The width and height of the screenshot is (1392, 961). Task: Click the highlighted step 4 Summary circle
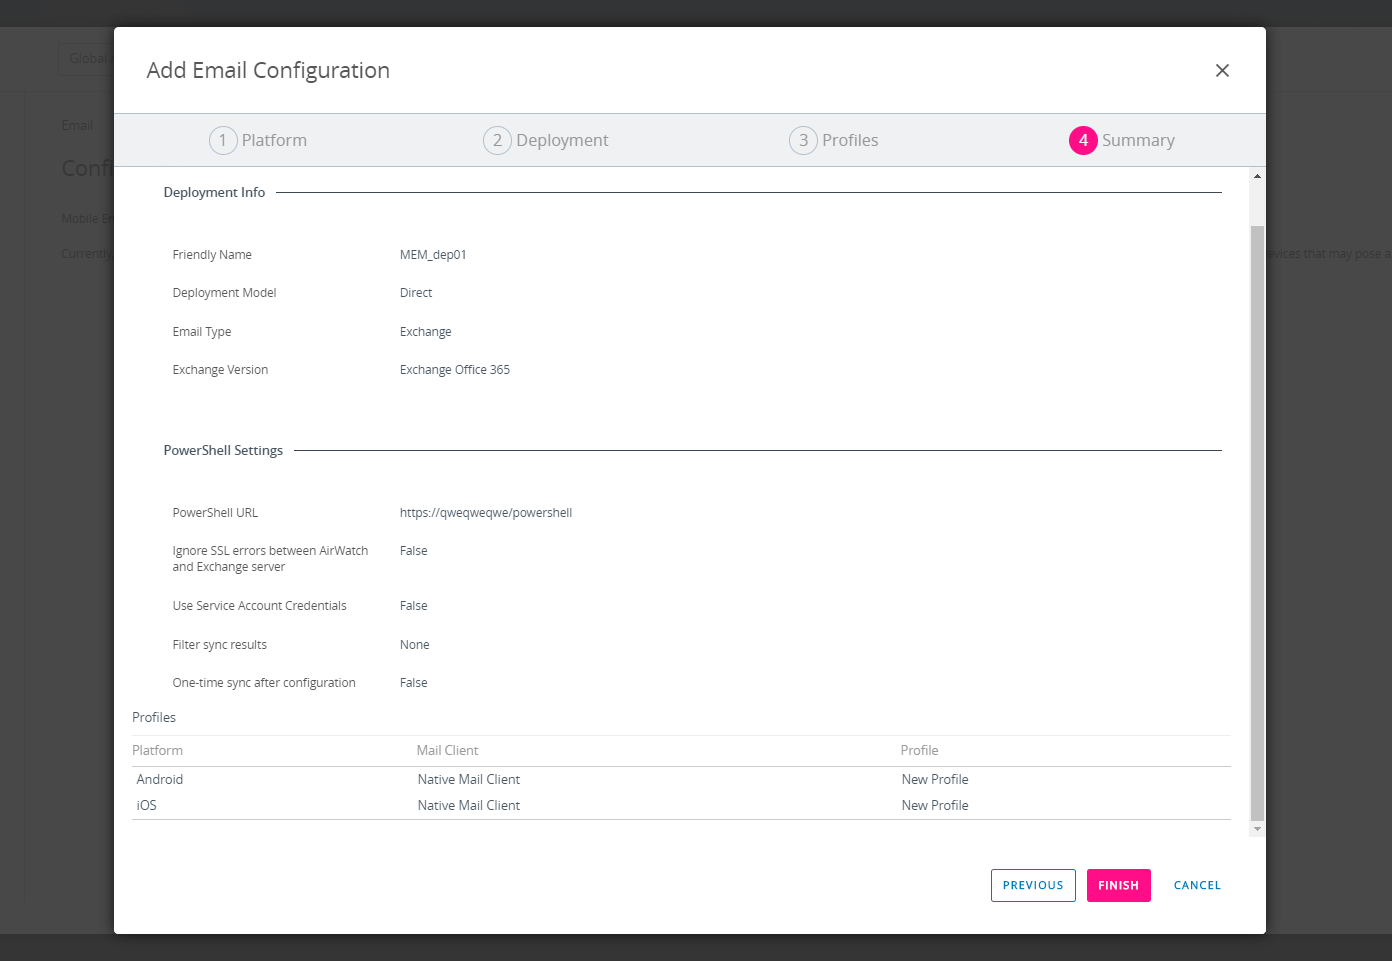point(1083,140)
